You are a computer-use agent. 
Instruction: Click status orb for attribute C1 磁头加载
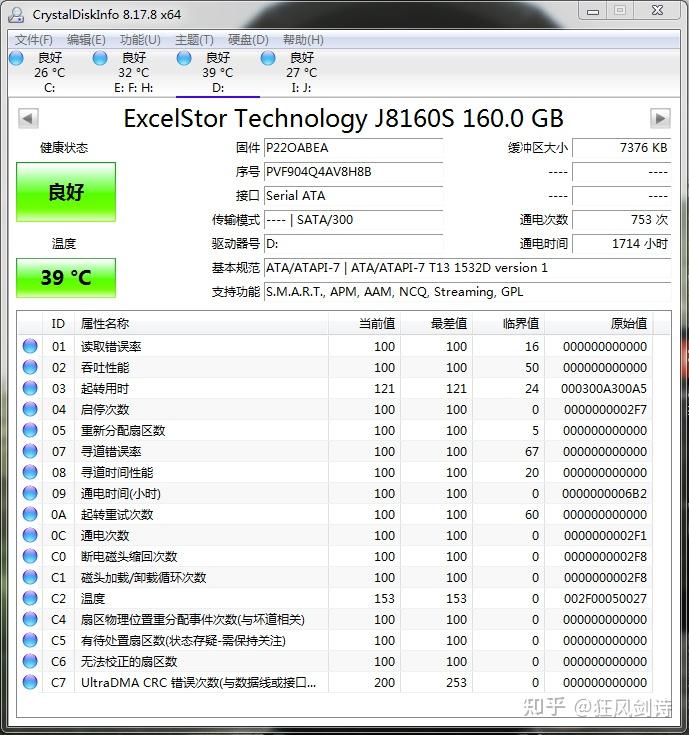pos(30,578)
